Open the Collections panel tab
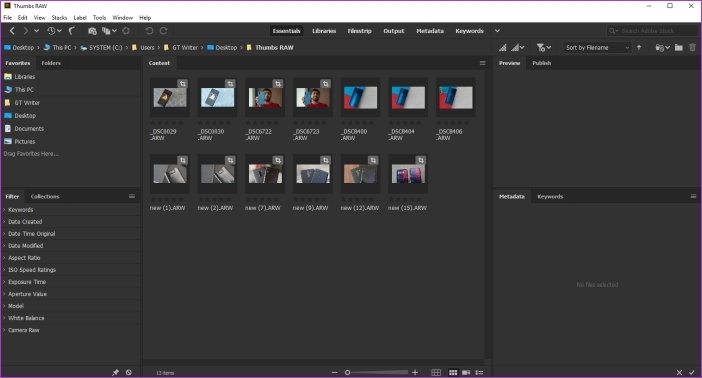702x378 pixels. 45,196
